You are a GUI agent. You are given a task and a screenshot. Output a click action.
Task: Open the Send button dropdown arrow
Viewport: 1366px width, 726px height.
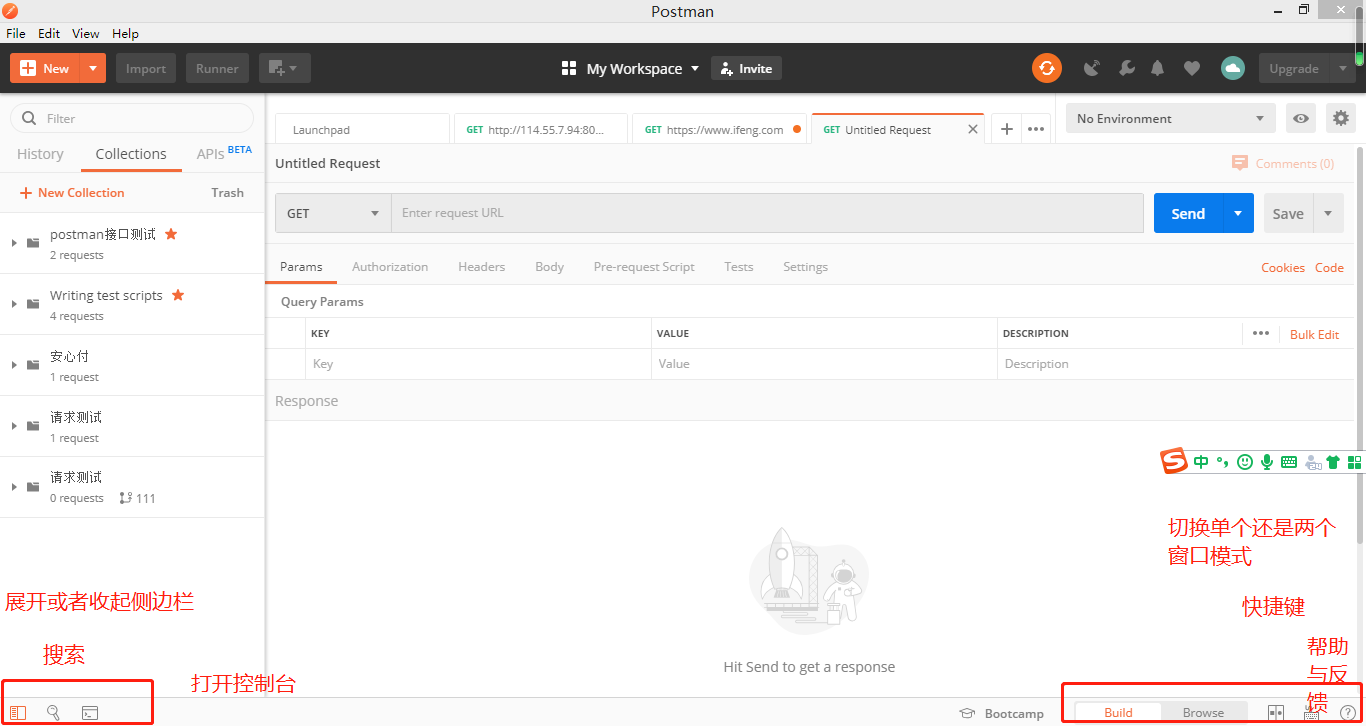1238,213
